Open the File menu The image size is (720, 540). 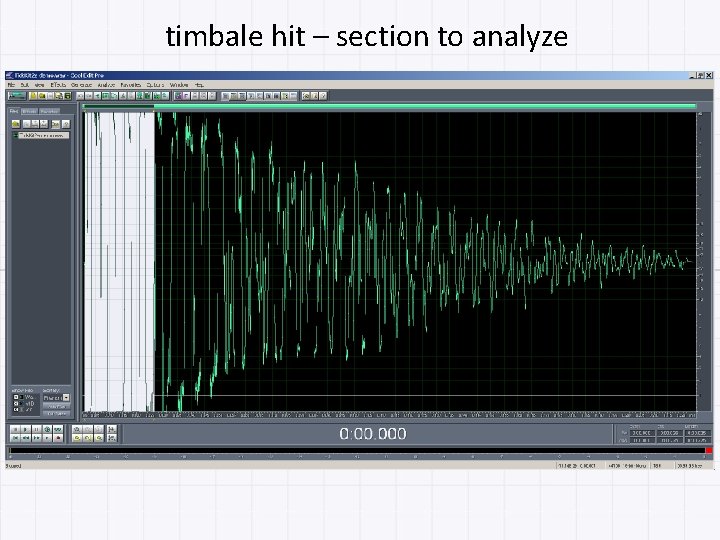click(11, 85)
